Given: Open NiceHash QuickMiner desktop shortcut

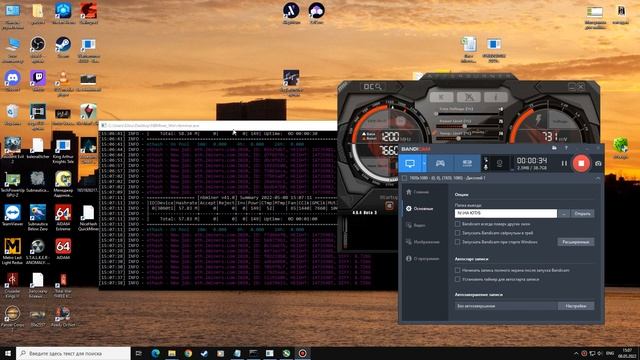Looking at the screenshot, I should tap(88, 218).
